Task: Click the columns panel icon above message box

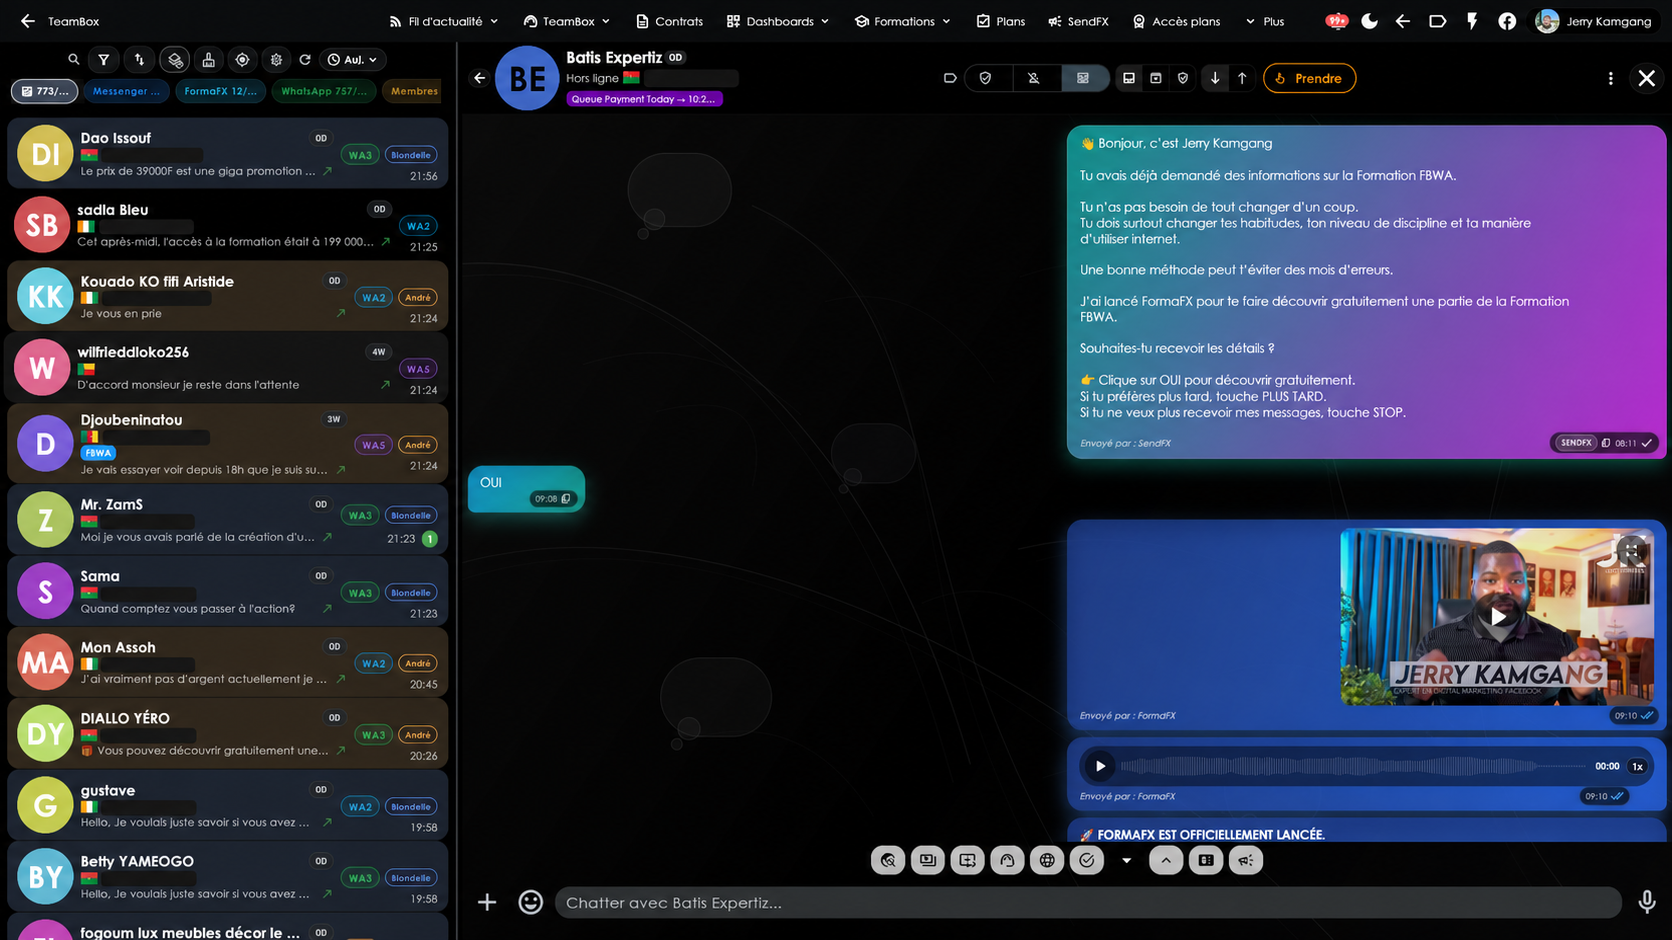Action: coord(1206,860)
